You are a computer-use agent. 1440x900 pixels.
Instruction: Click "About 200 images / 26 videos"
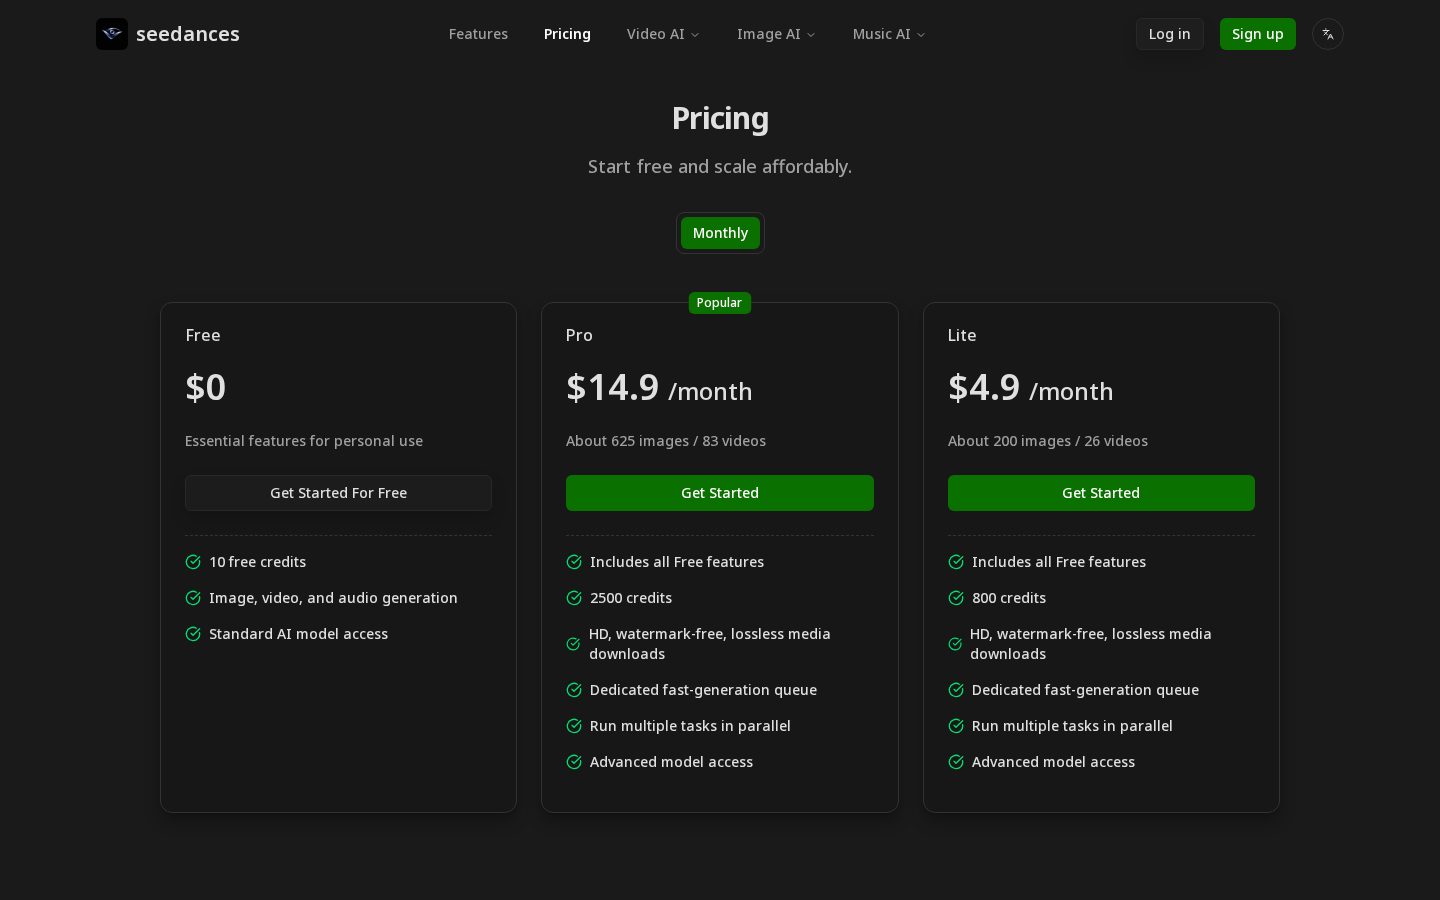1048,441
